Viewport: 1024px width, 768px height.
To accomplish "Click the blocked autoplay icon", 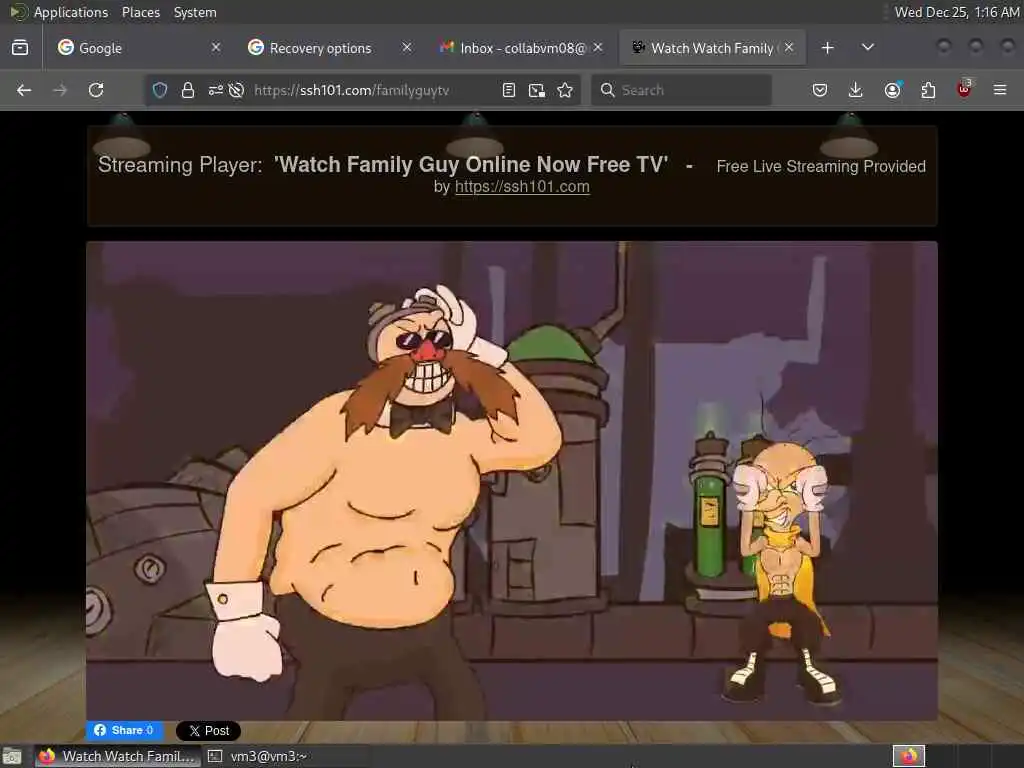I will (236, 90).
